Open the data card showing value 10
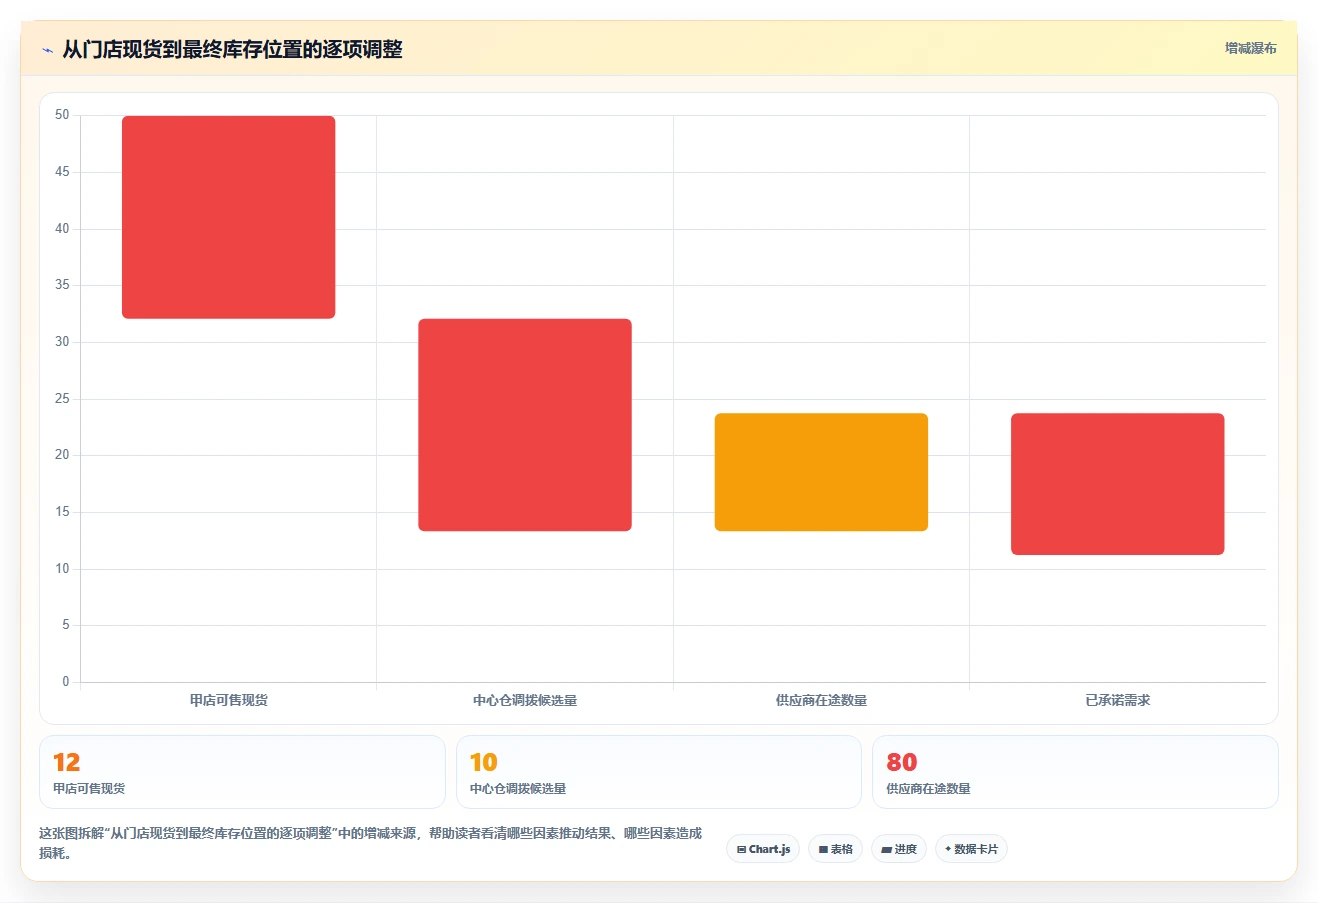1318x903 pixels. (659, 772)
